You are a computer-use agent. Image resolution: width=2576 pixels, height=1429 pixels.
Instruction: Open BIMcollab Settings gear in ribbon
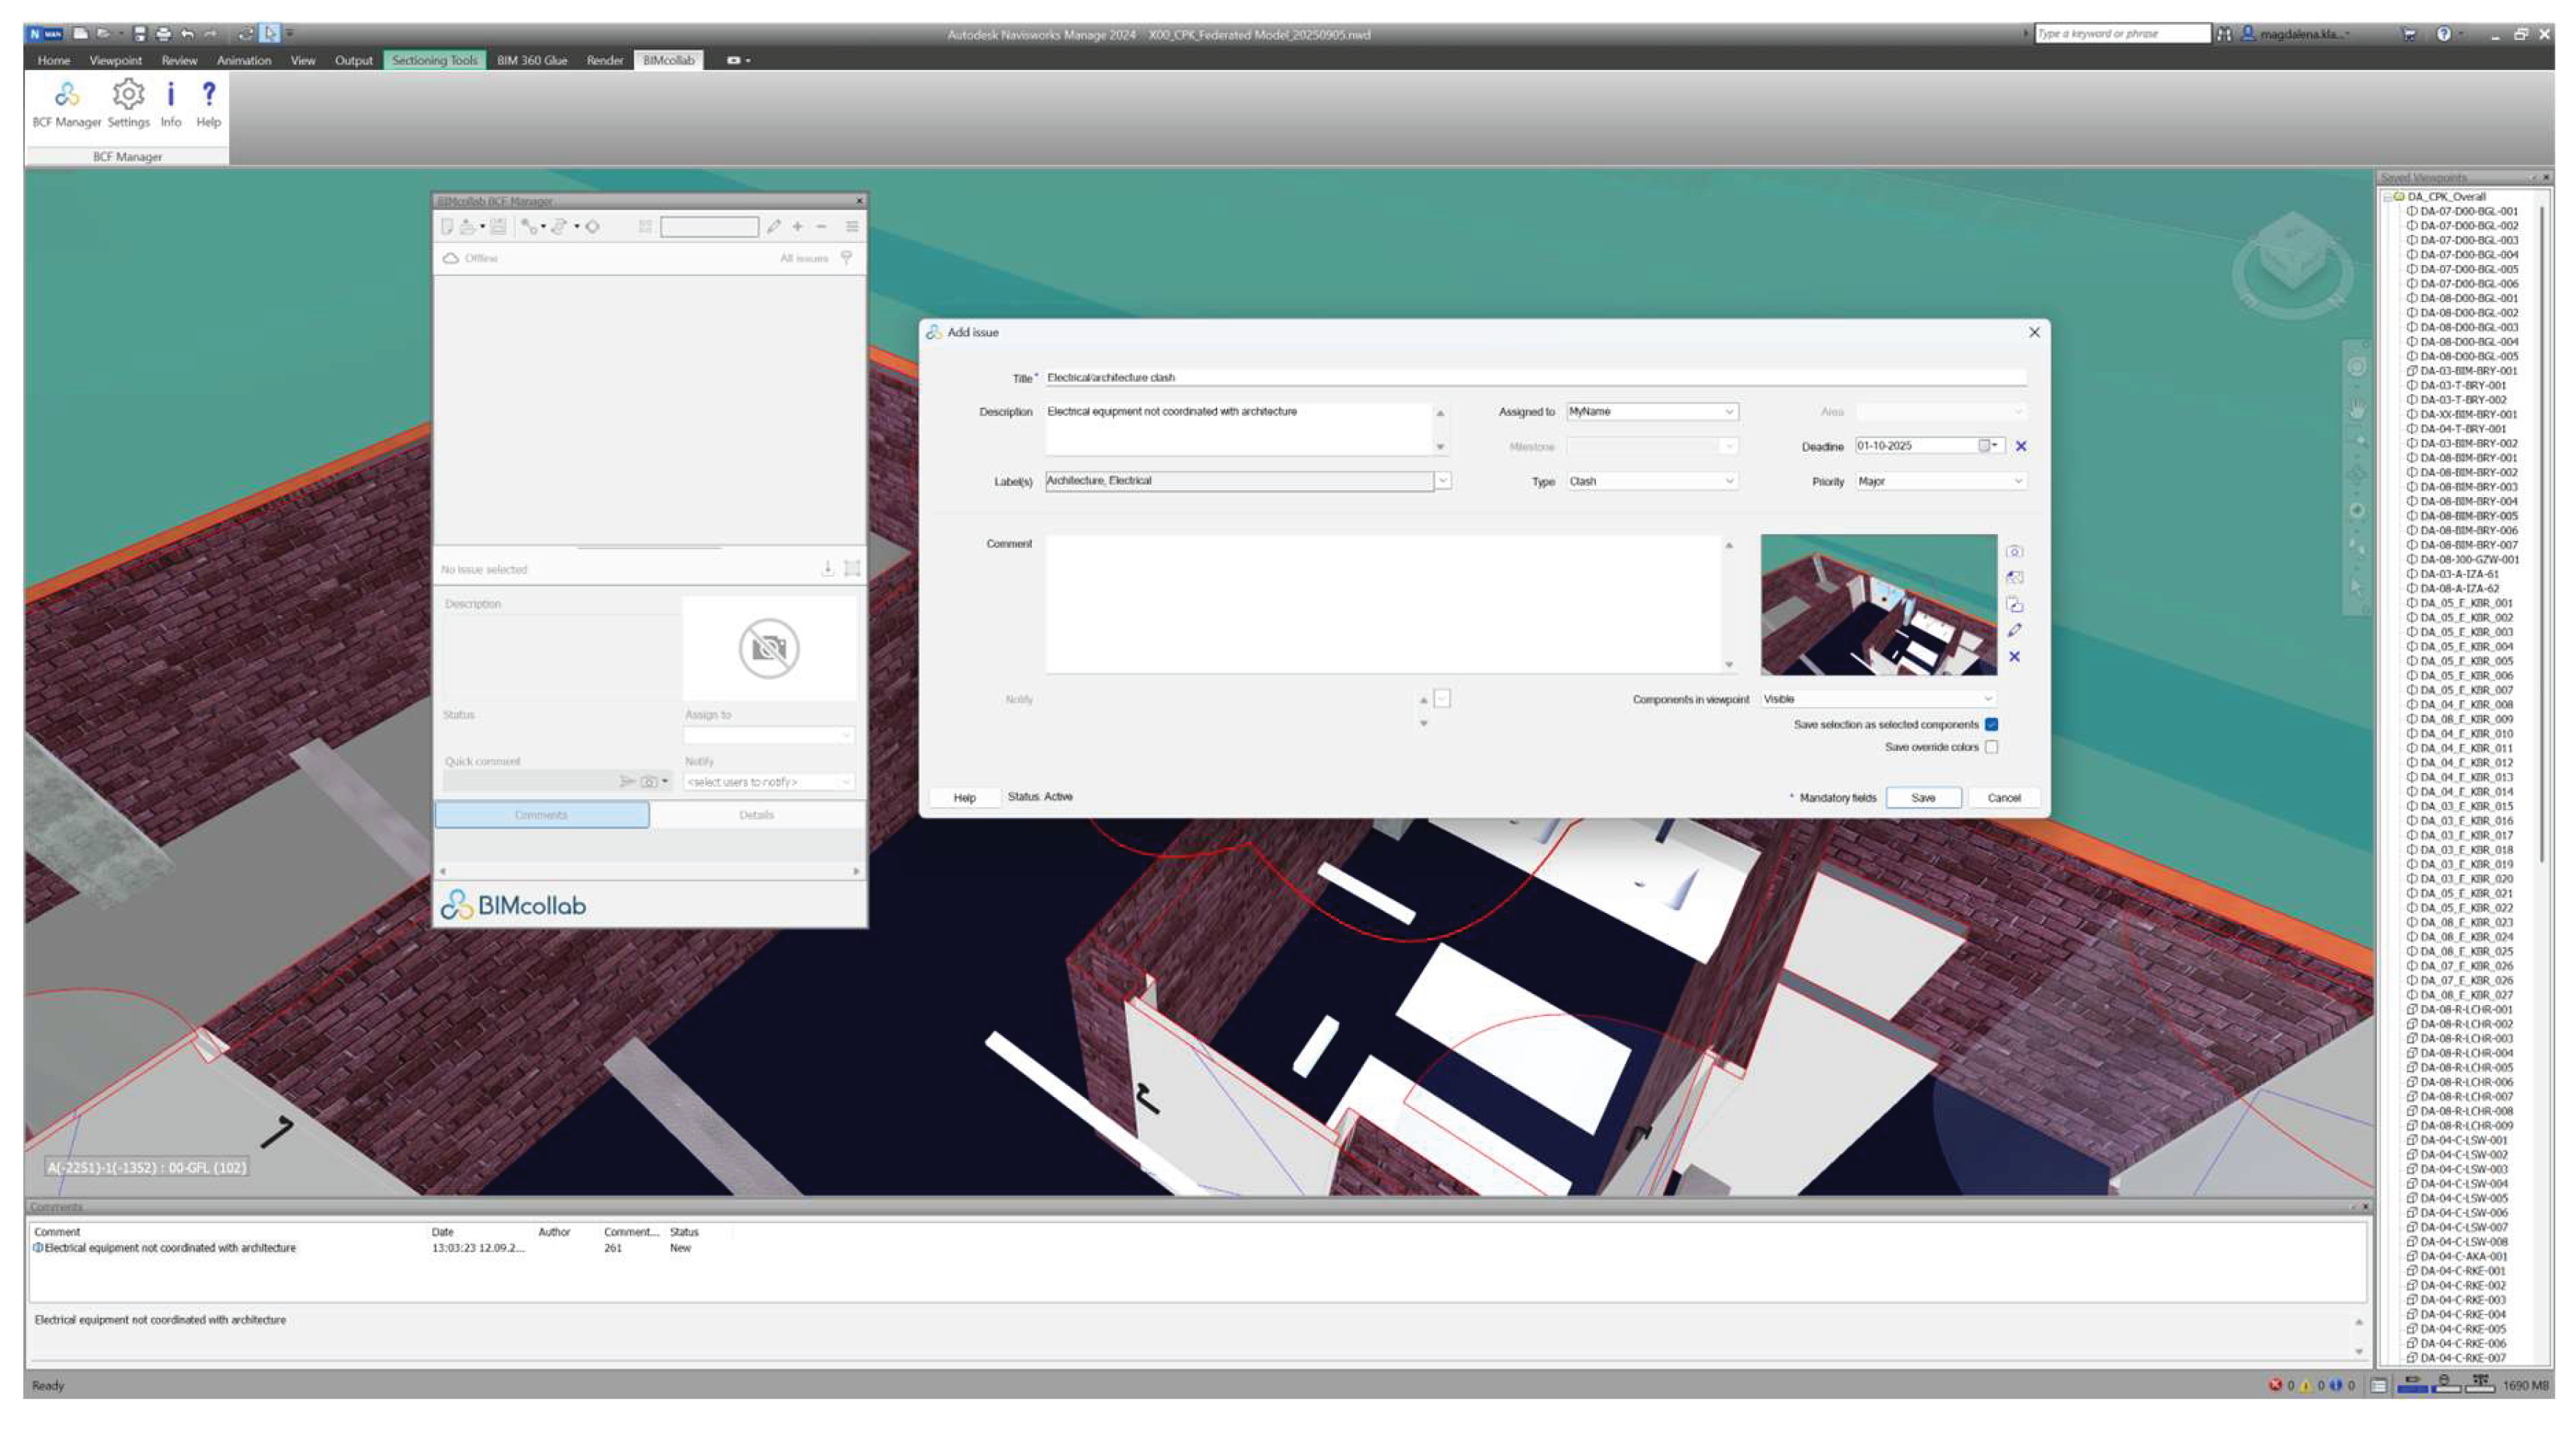128,104
